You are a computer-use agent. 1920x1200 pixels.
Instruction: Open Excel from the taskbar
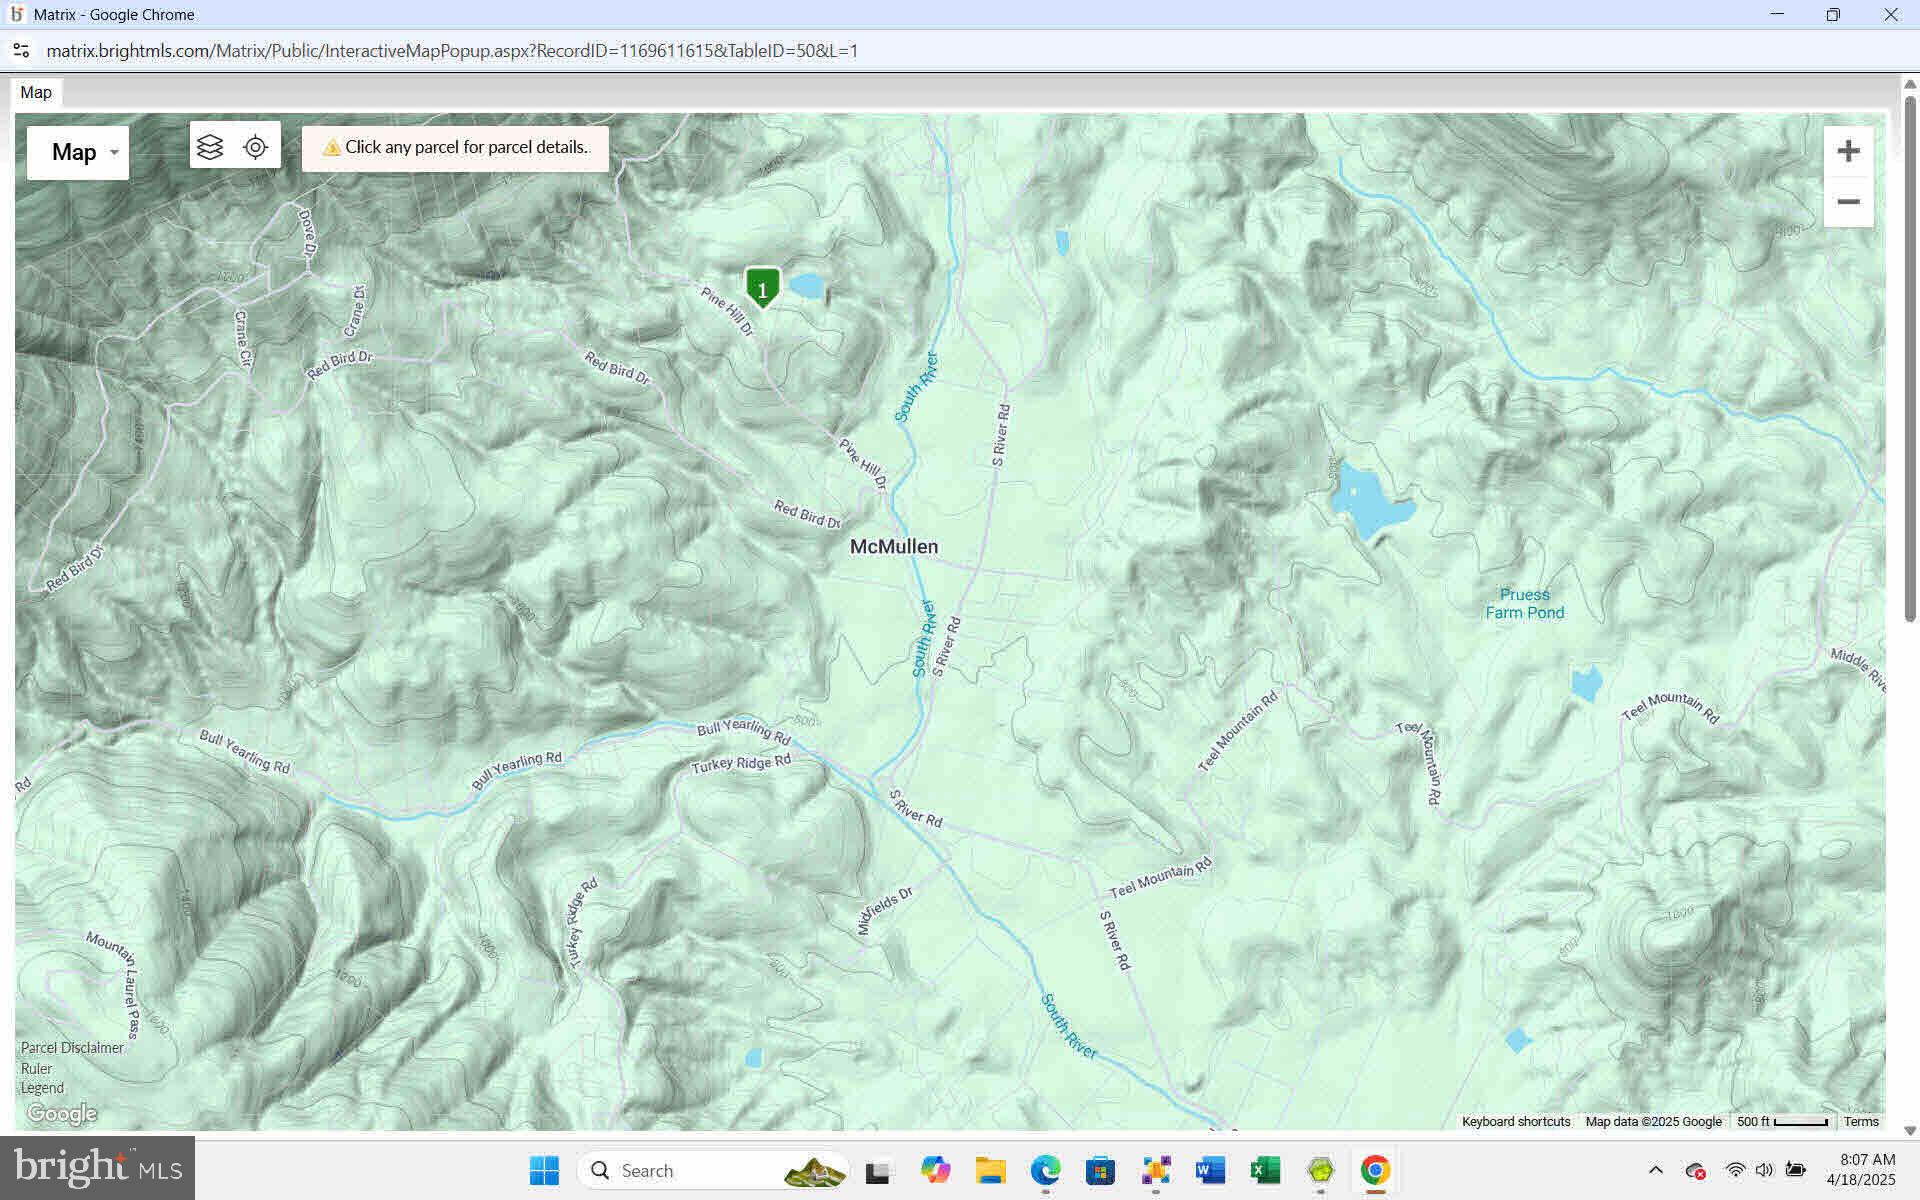(1265, 1170)
